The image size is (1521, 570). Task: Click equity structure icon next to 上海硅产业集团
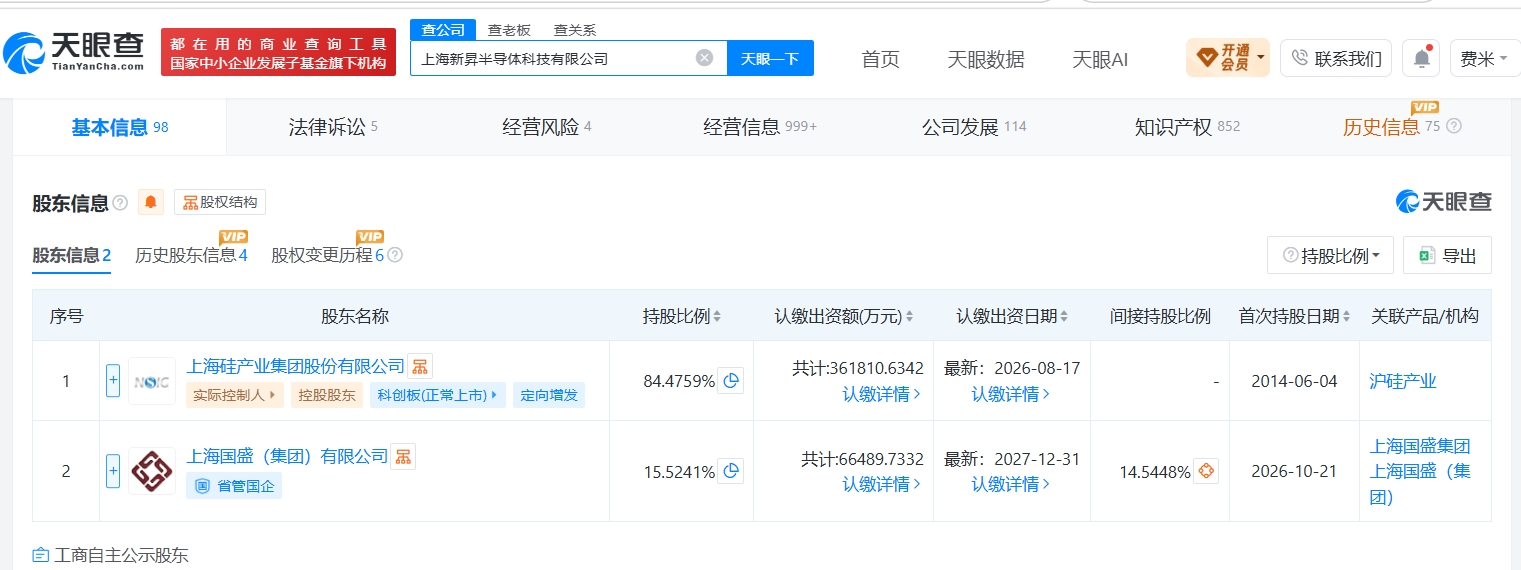pyautogui.click(x=420, y=366)
